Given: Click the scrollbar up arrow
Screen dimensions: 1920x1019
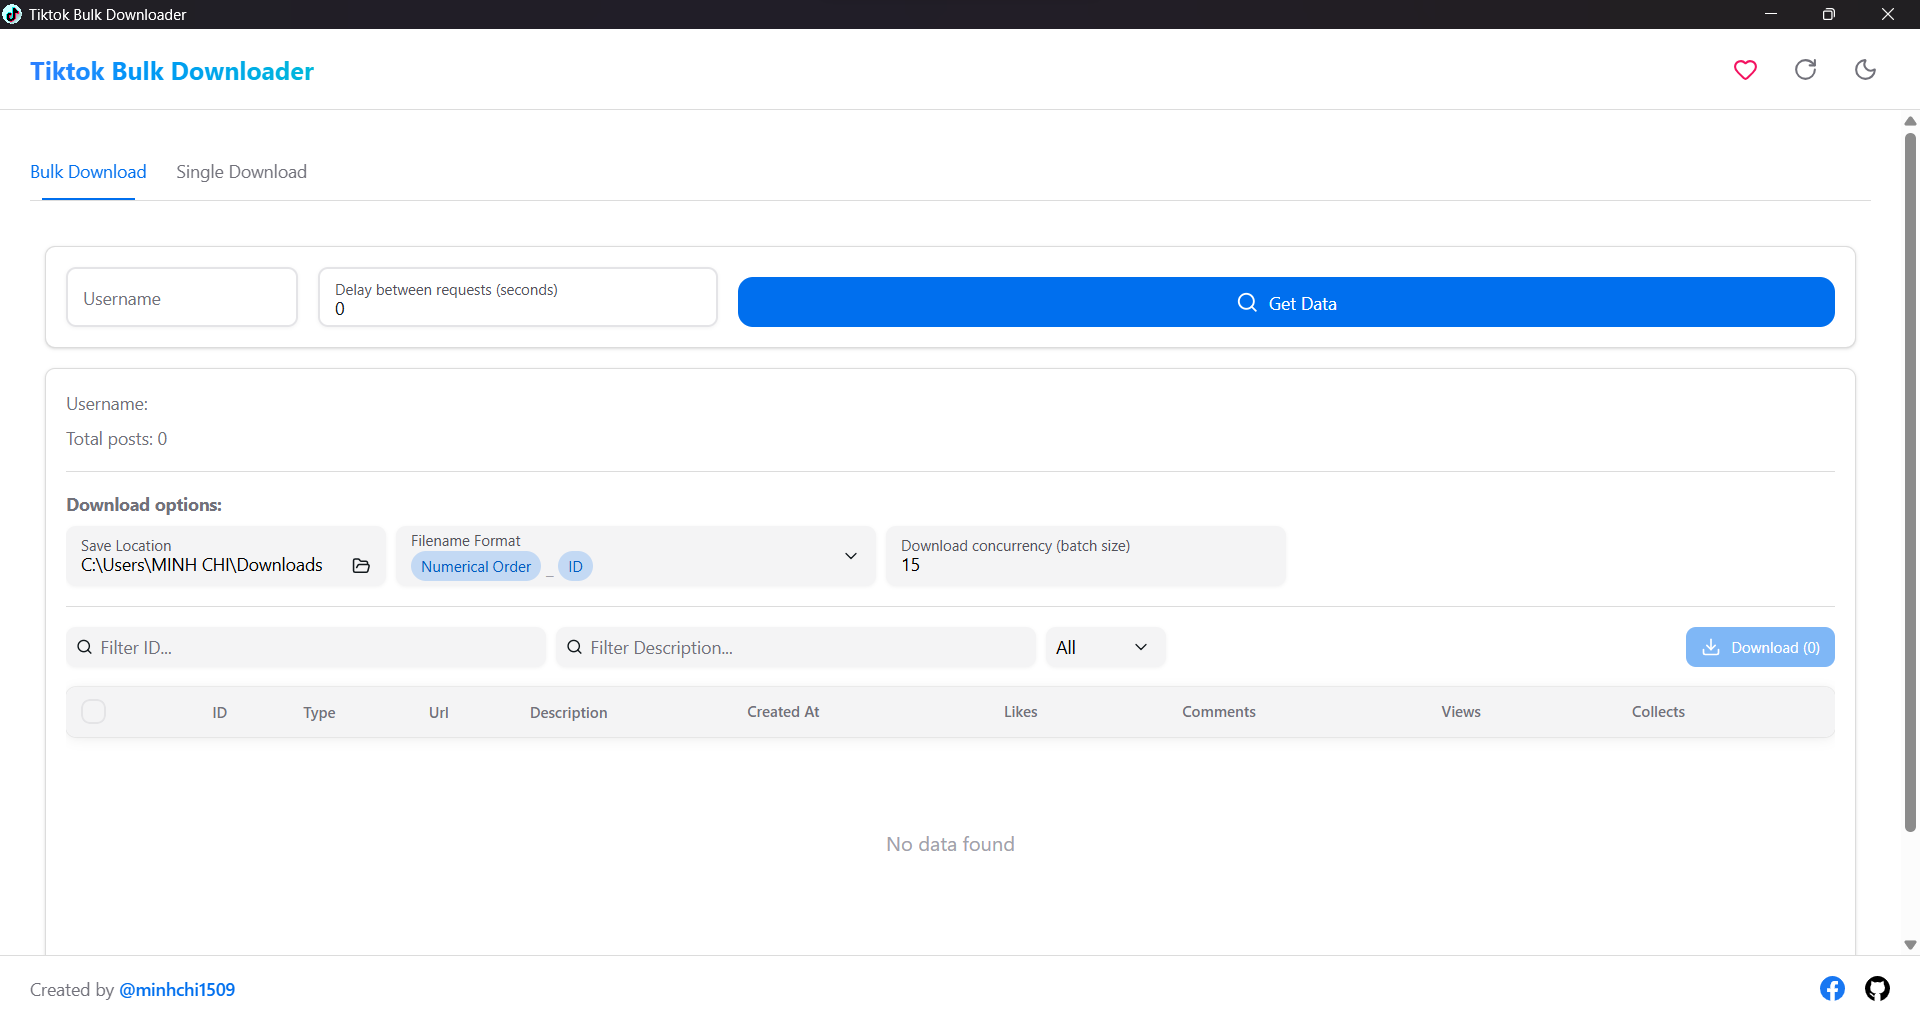Looking at the screenshot, I should 1910,121.
